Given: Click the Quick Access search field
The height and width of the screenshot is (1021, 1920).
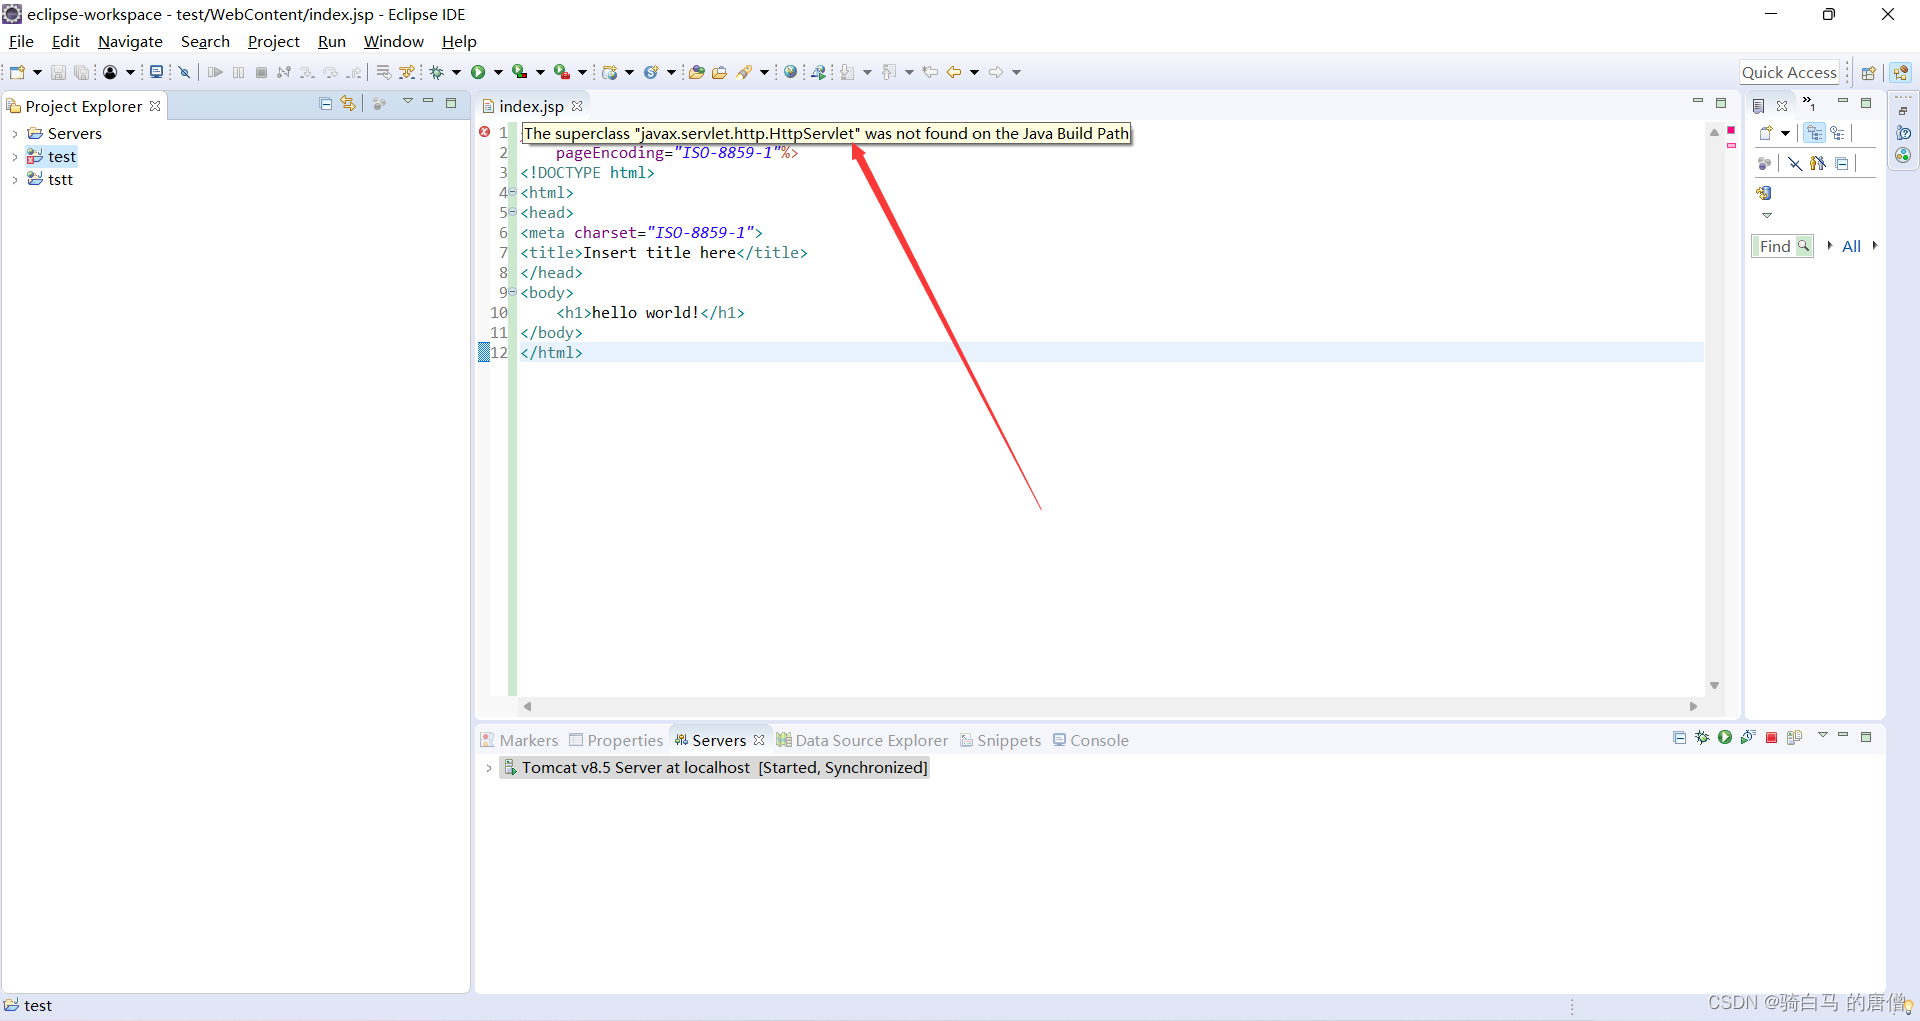Looking at the screenshot, I should click(x=1789, y=72).
